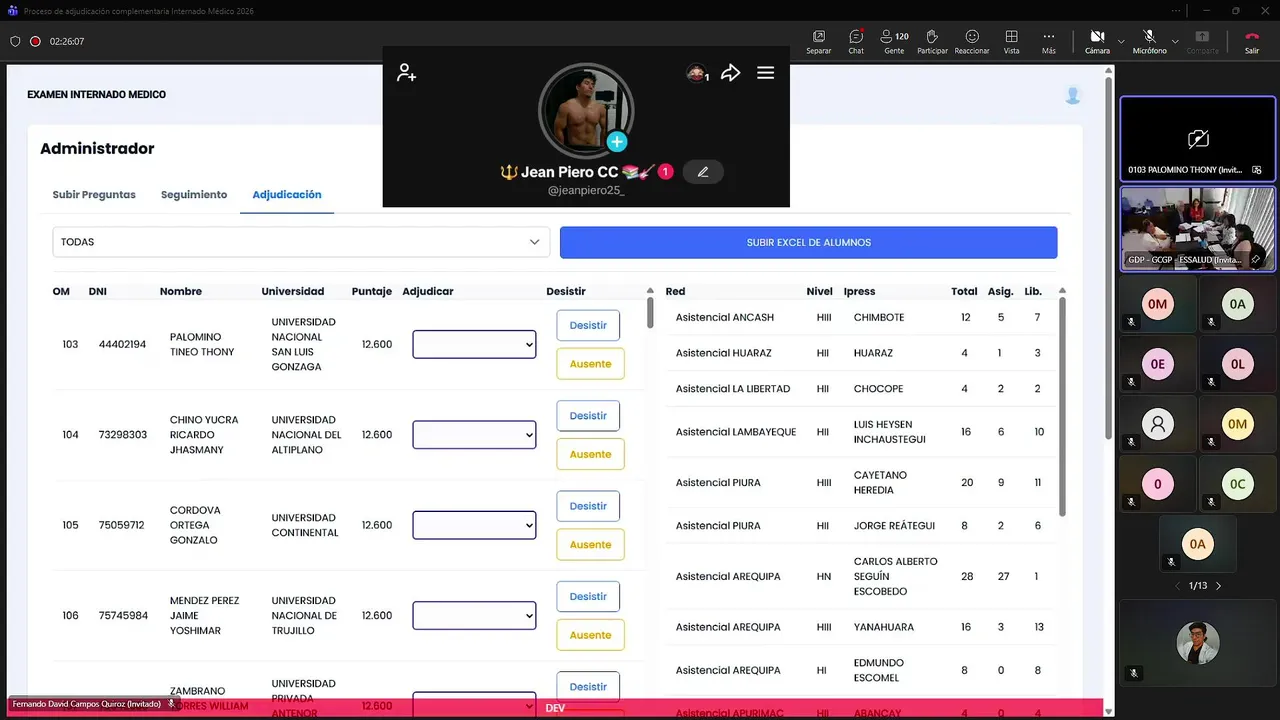
Task: Select the 0C participant tile
Action: (1238, 484)
